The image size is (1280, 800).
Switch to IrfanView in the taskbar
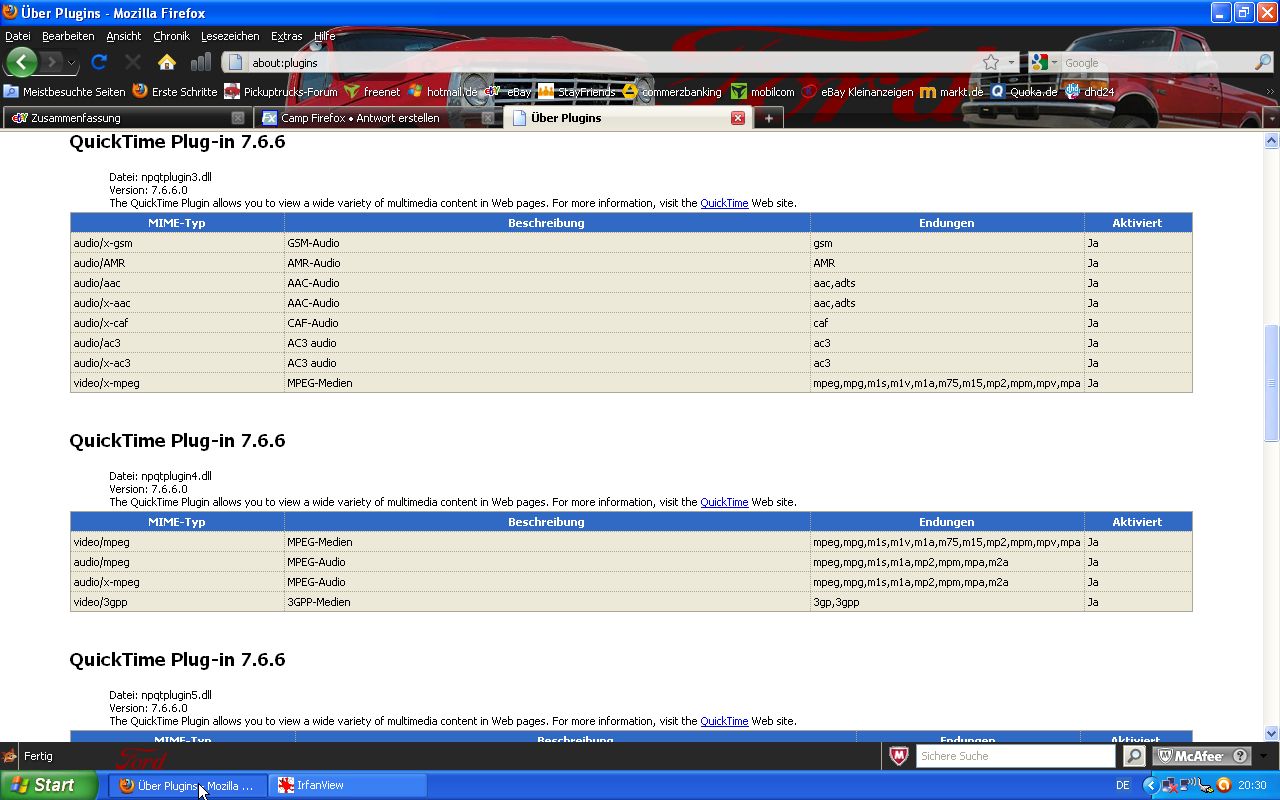pyautogui.click(x=348, y=785)
